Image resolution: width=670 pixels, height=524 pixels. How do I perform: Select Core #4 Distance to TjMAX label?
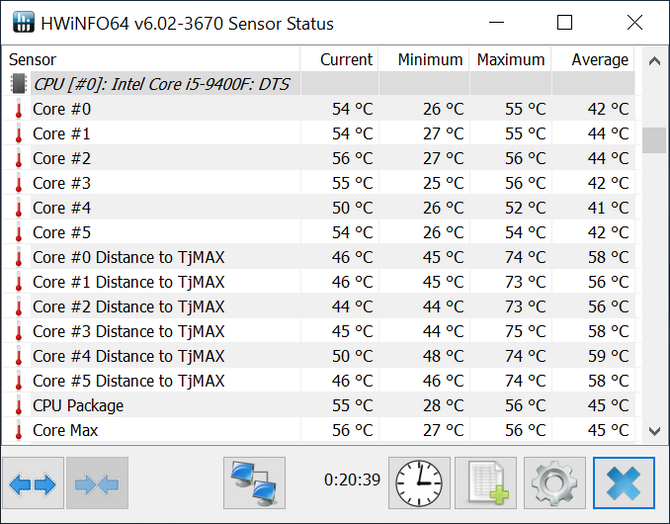point(129,356)
